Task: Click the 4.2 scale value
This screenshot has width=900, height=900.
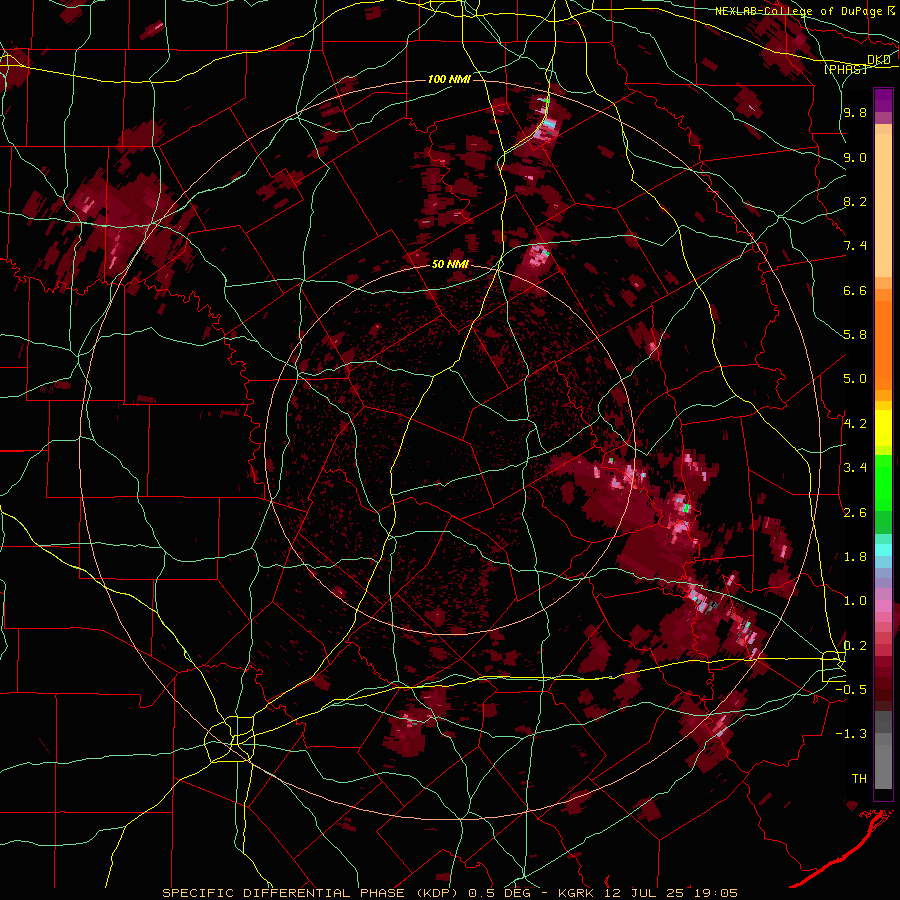Action: [x=855, y=424]
